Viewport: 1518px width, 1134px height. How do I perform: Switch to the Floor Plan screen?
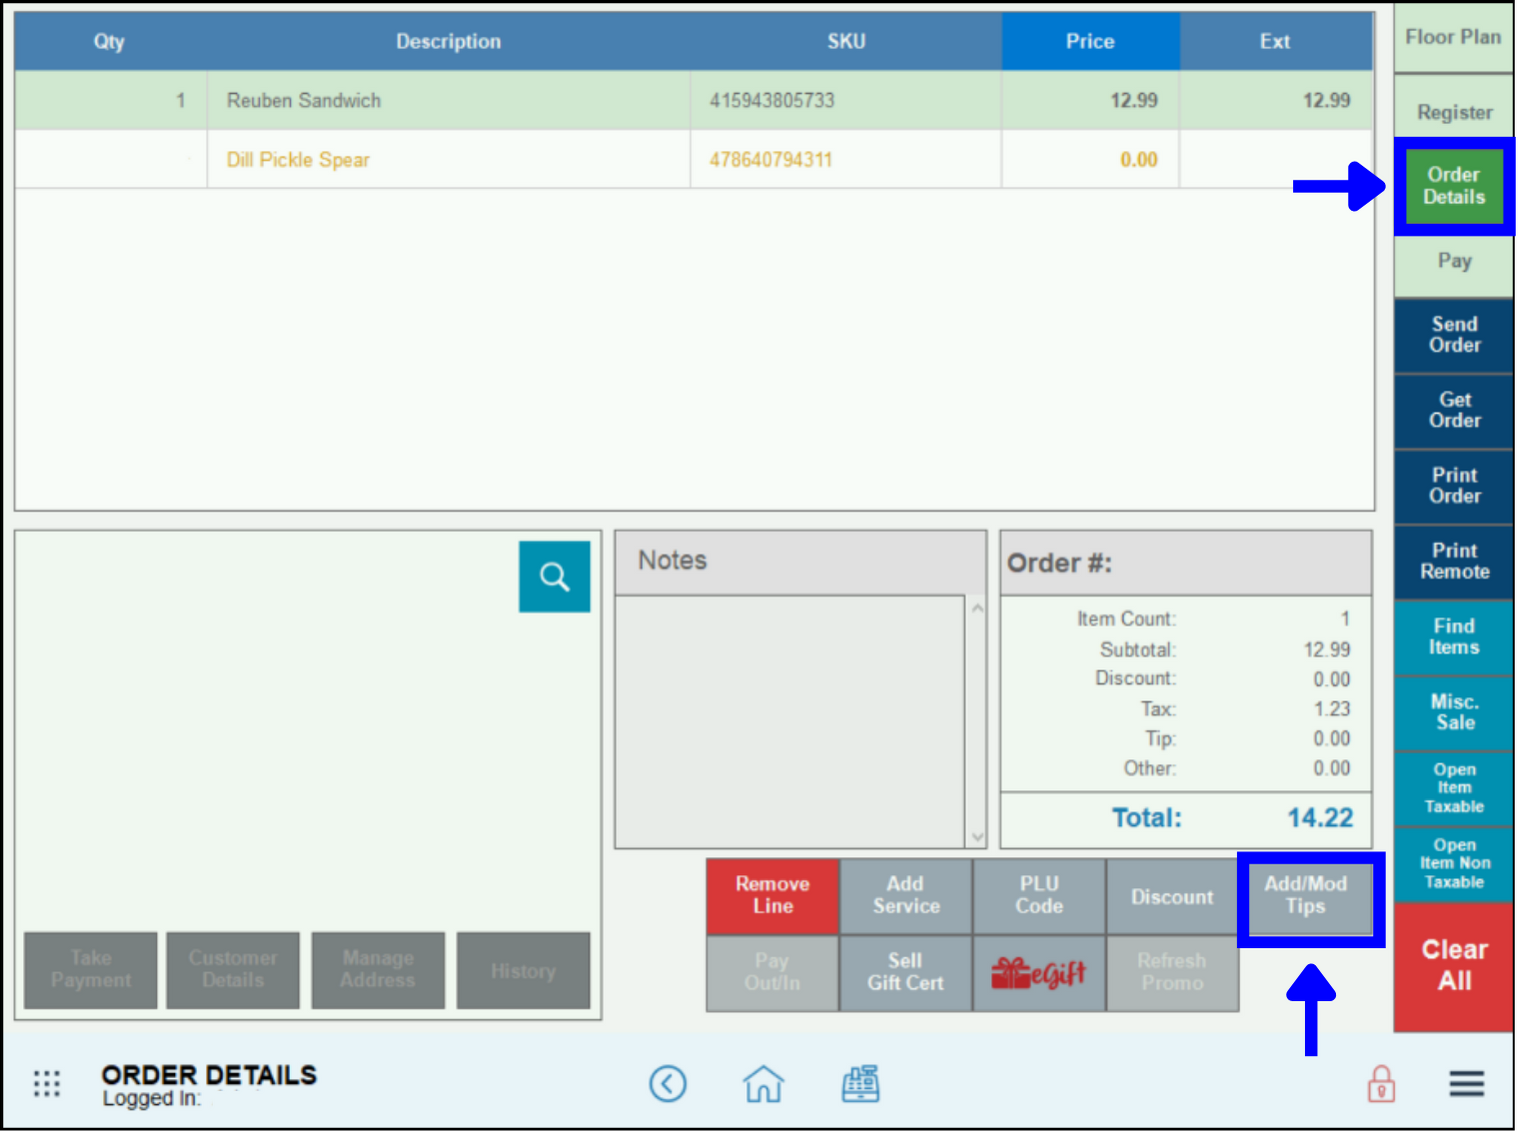coord(1452,37)
